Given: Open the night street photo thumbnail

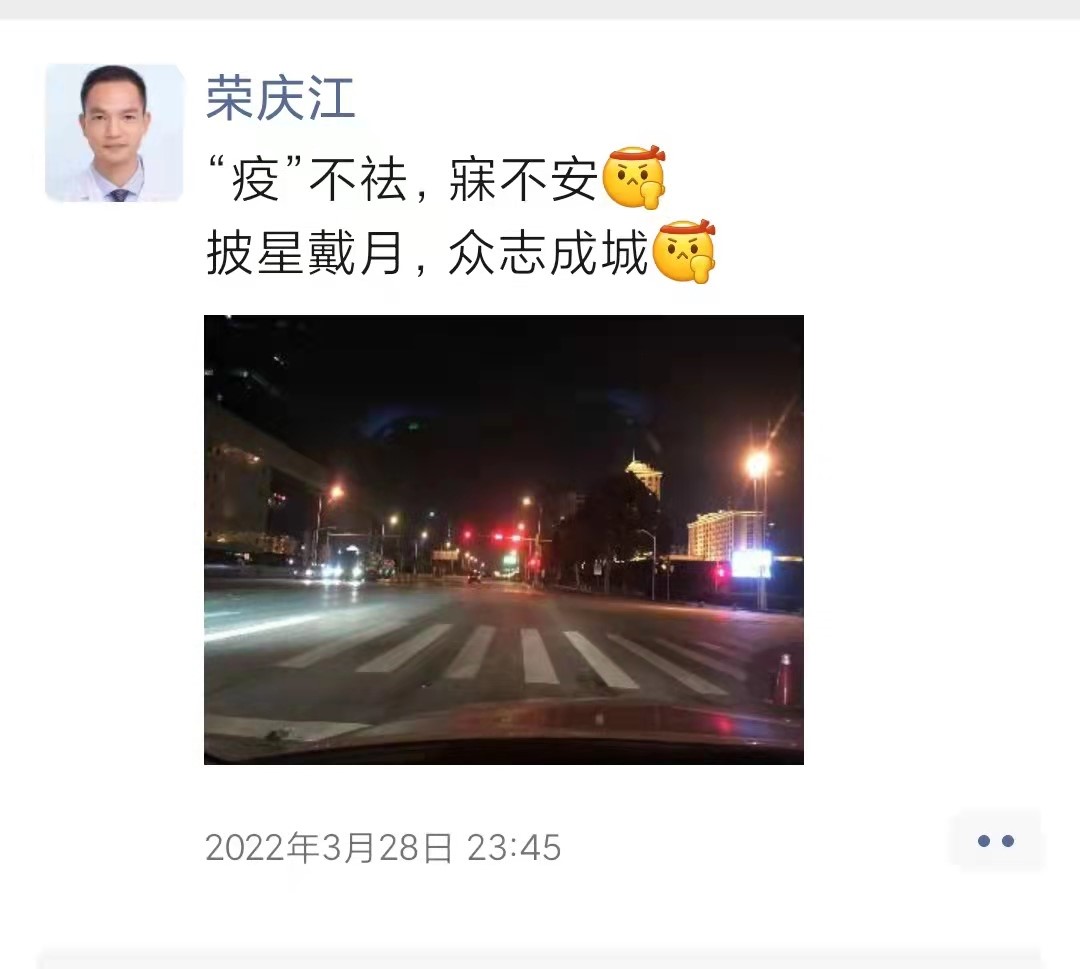Looking at the screenshot, I should click(x=503, y=539).
